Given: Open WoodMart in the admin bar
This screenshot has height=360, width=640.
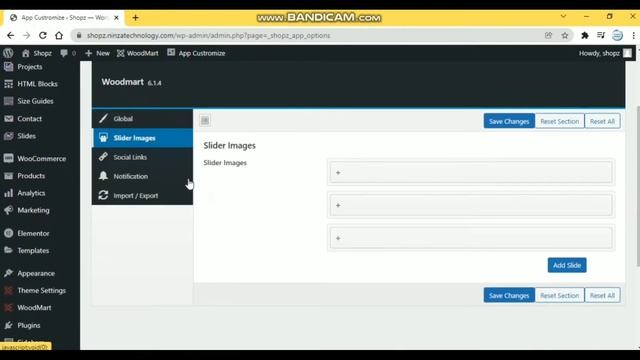Looking at the screenshot, I should tap(138, 53).
